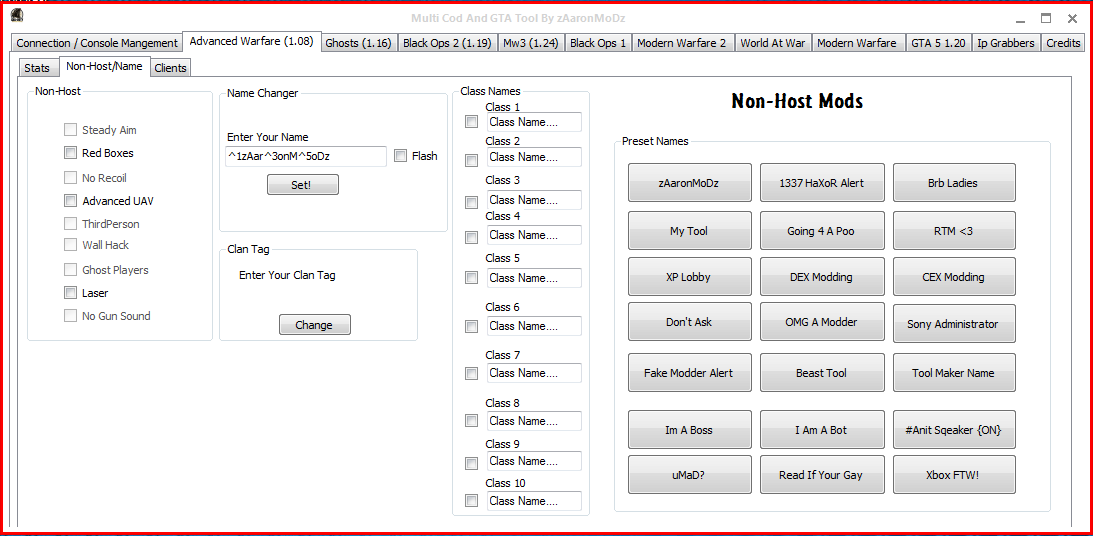1093x536 pixels.
Task: View the Credits tab
Action: pos(1063,43)
